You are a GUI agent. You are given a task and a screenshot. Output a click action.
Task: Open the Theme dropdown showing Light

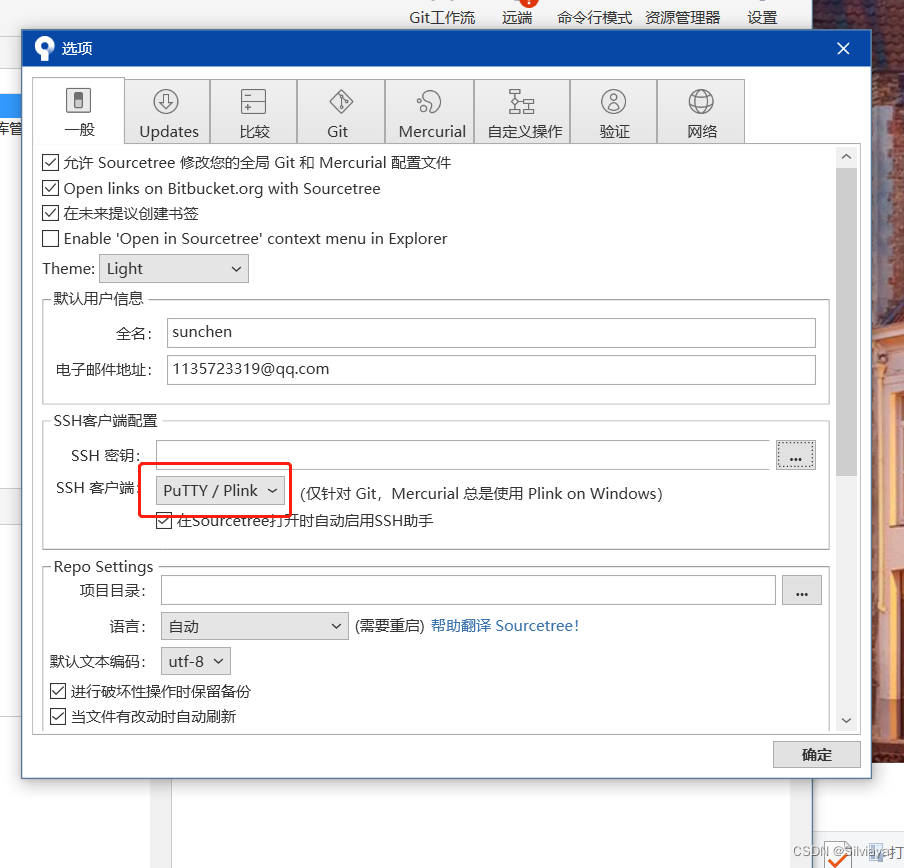pos(174,269)
